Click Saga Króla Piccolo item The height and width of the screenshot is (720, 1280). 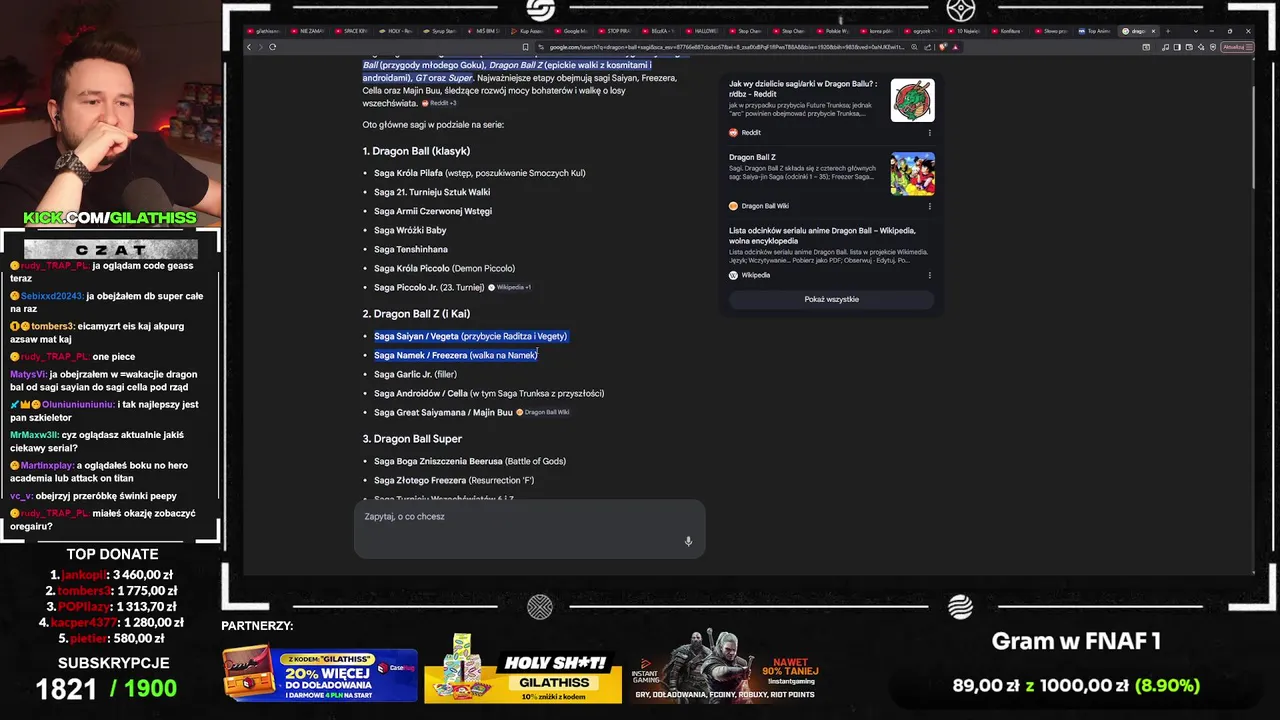click(x=444, y=268)
